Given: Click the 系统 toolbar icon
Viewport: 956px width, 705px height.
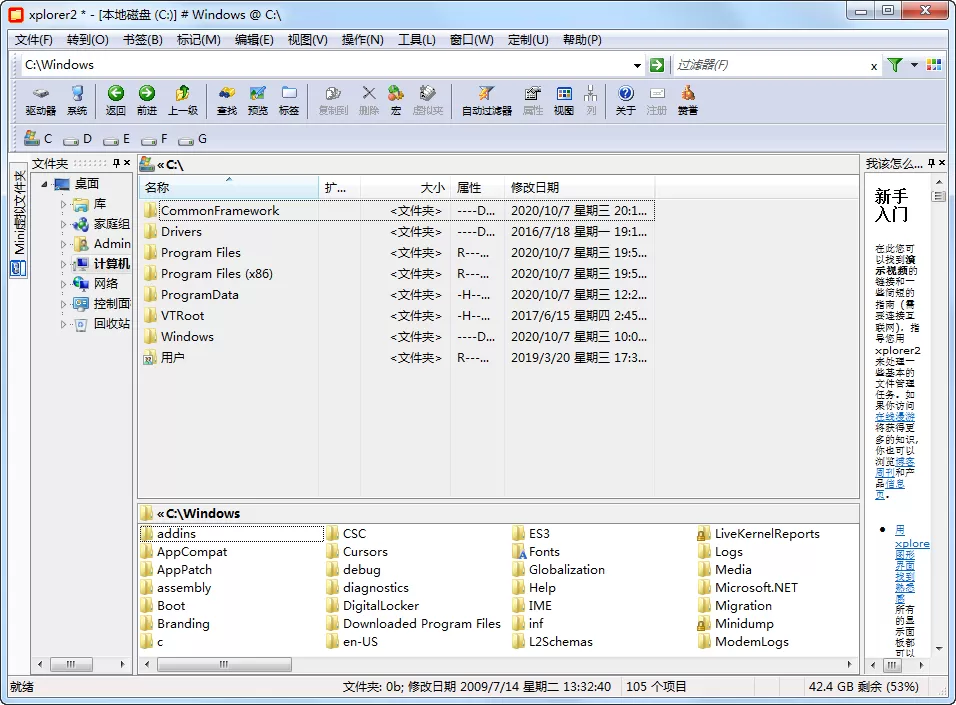Looking at the screenshot, I should pos(77,101).
